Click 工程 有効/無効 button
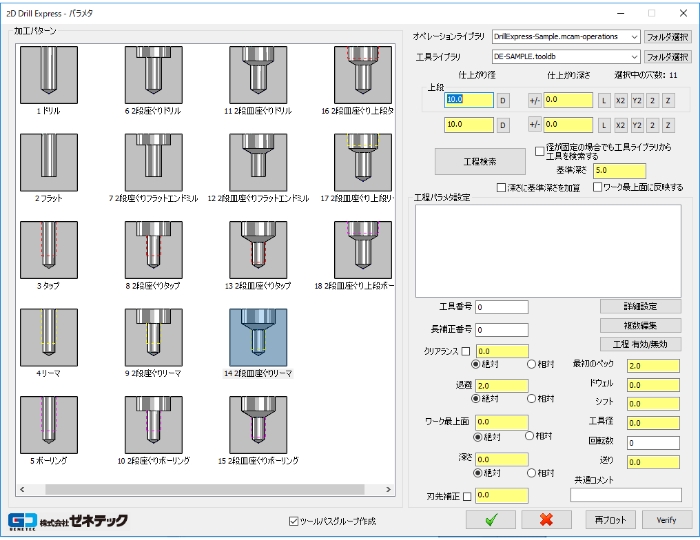The image size is (700, 540). (640, 344)
